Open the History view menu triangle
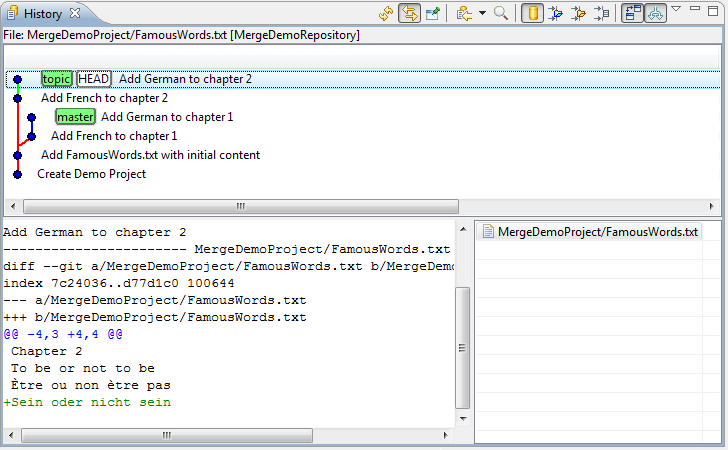Image resolution: width=728 pixels, height=450 pixels. (x=676, y=8)
